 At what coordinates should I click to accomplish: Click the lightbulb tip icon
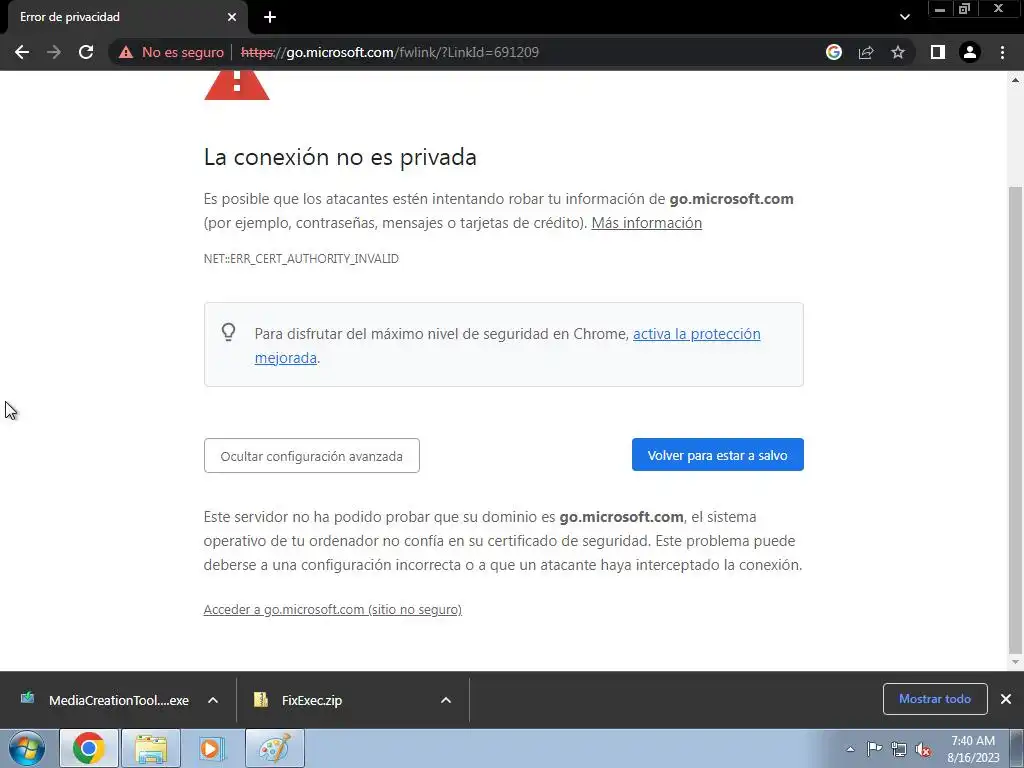pyautogui.click(x=228, y=332)
